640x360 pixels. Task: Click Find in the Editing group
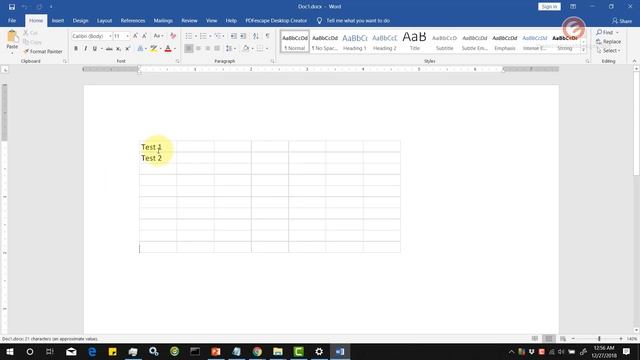click(x=607, y=32)
